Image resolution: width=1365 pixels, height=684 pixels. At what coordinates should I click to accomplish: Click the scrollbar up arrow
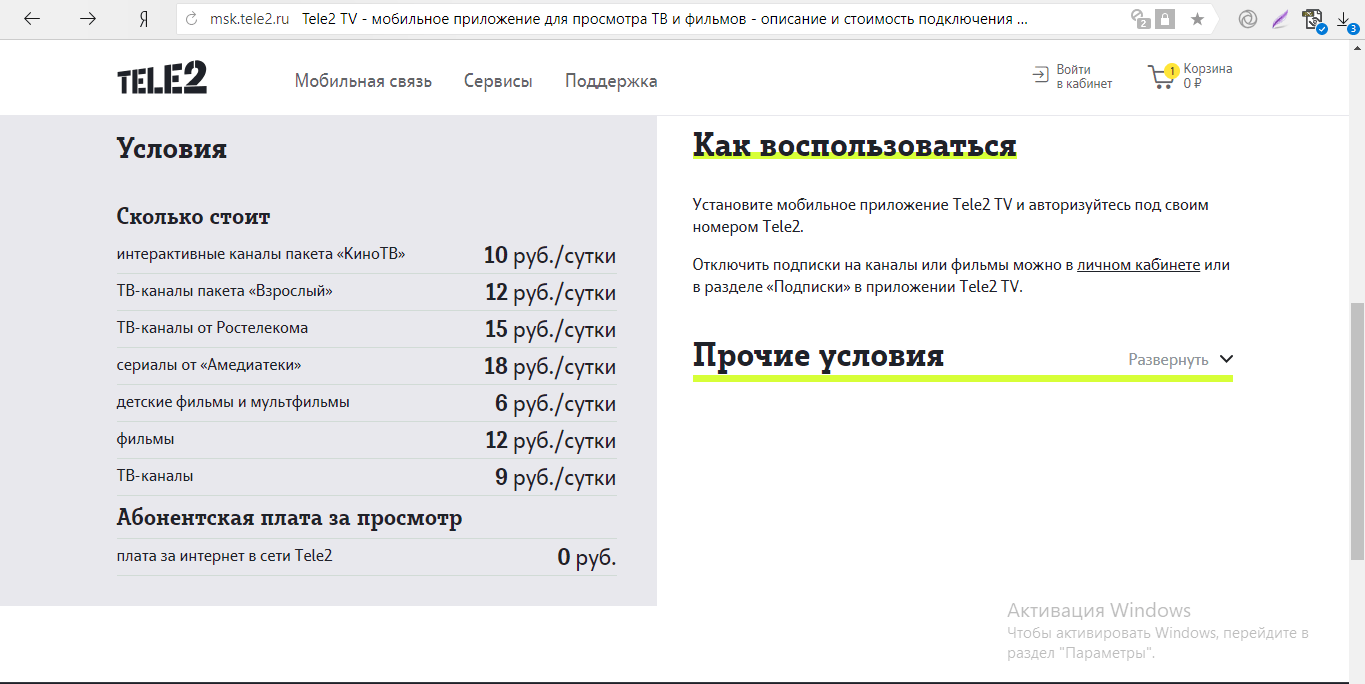click(1357, 48)
